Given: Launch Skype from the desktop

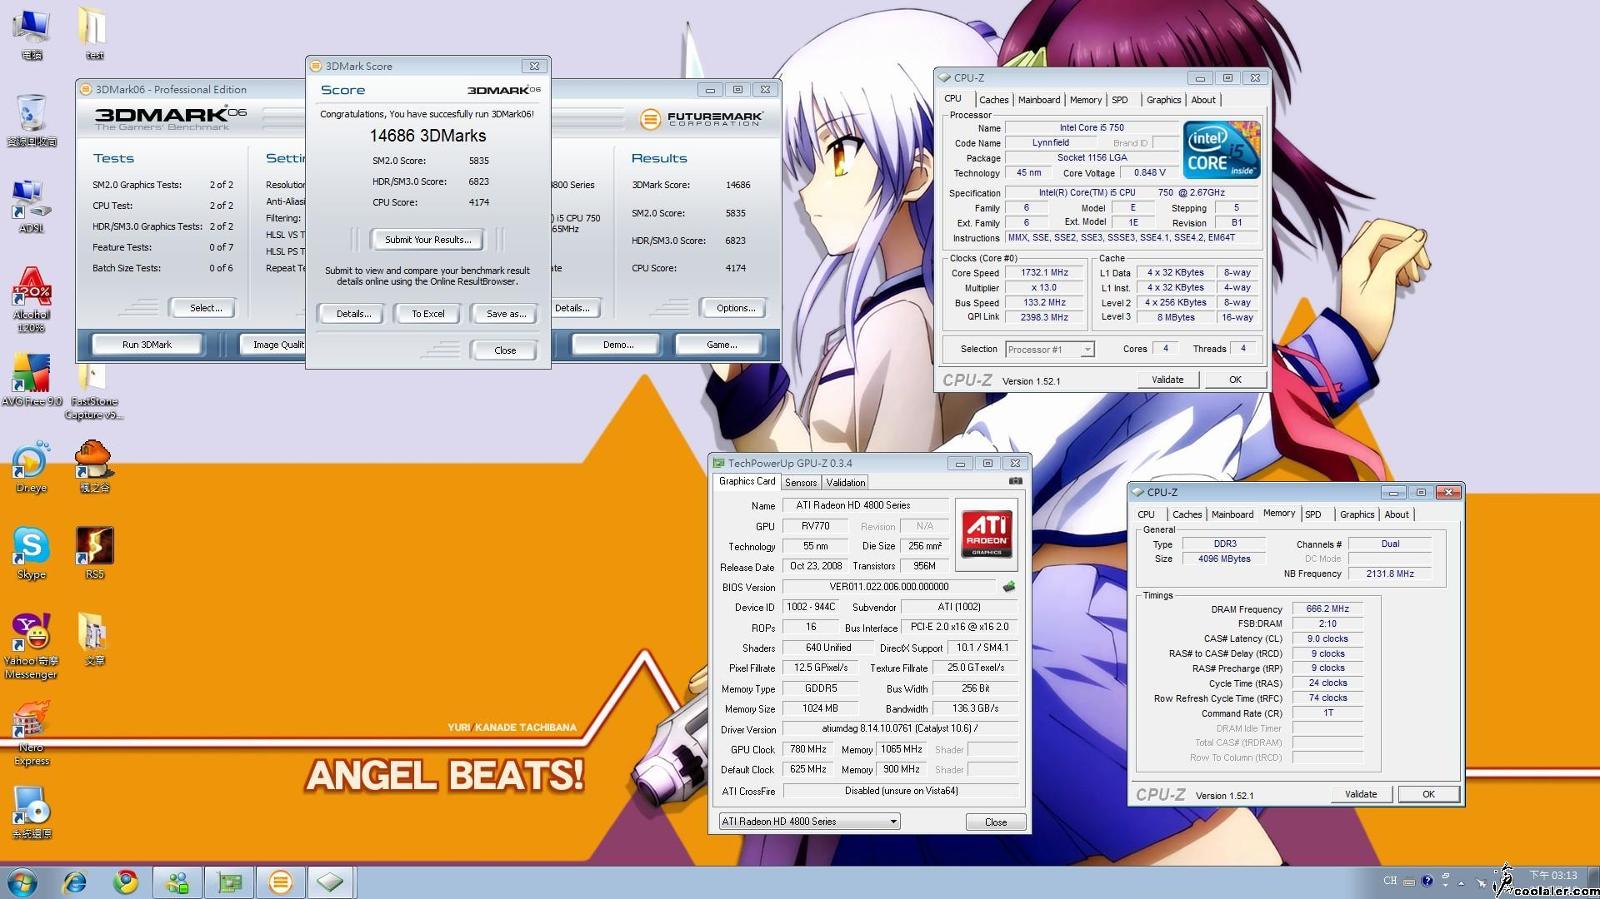Looking at the screenshot, I should 31,553.
